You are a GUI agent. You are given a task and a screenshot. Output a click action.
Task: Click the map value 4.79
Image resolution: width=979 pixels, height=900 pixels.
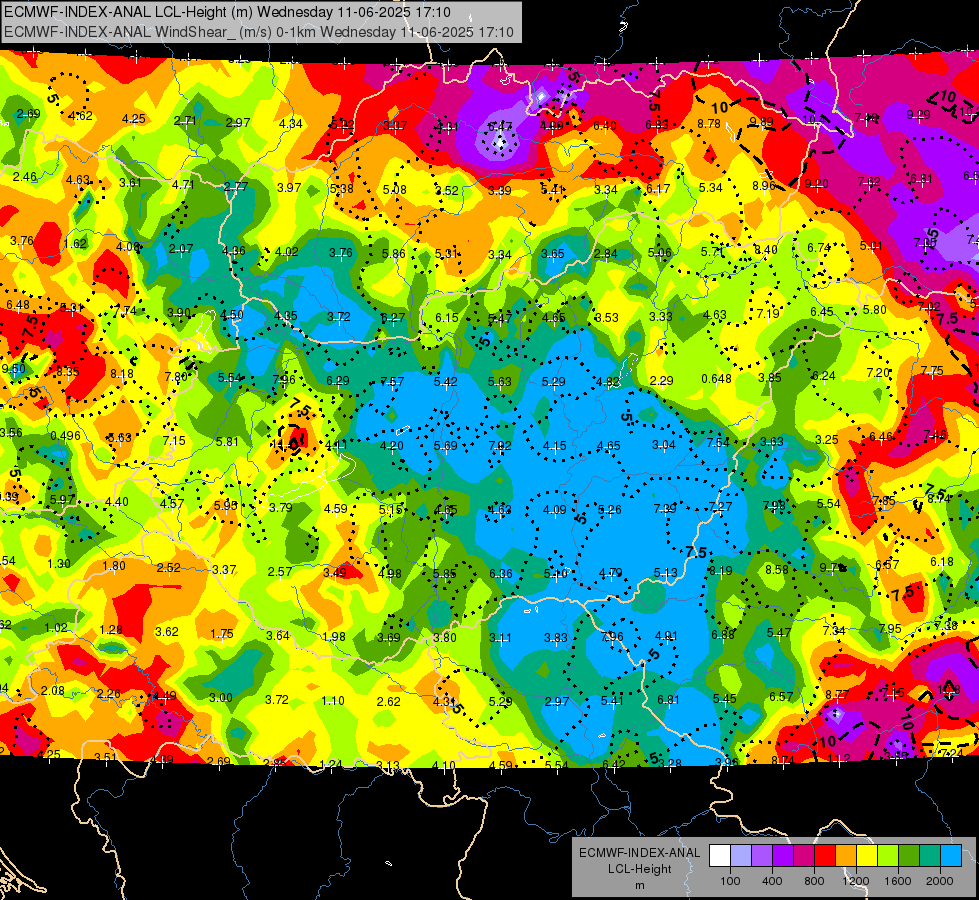(611, 573)
